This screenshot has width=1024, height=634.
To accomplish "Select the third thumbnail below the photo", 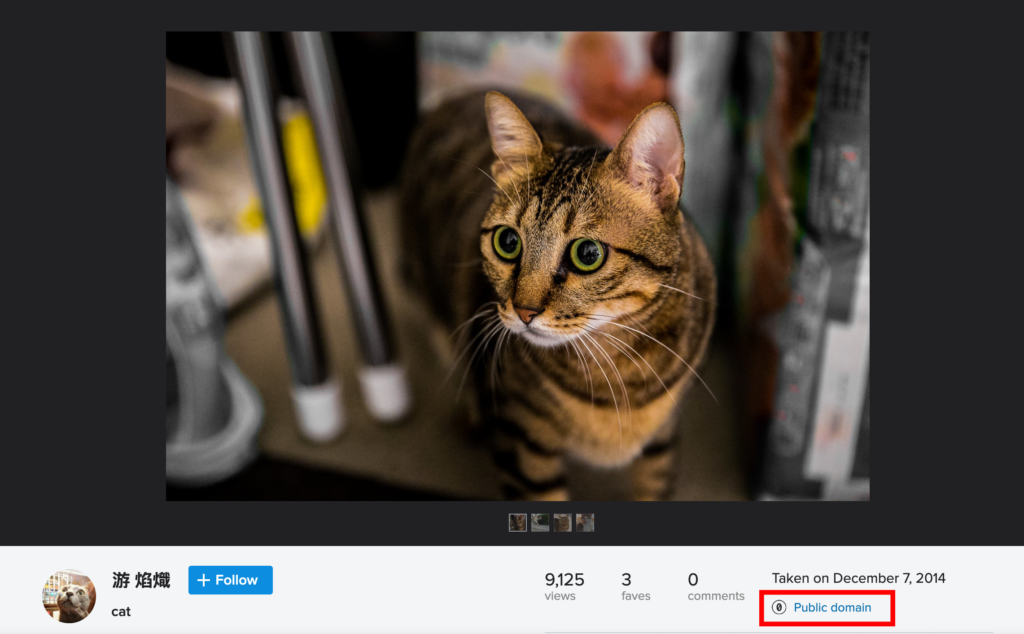I will coord(563,523).
